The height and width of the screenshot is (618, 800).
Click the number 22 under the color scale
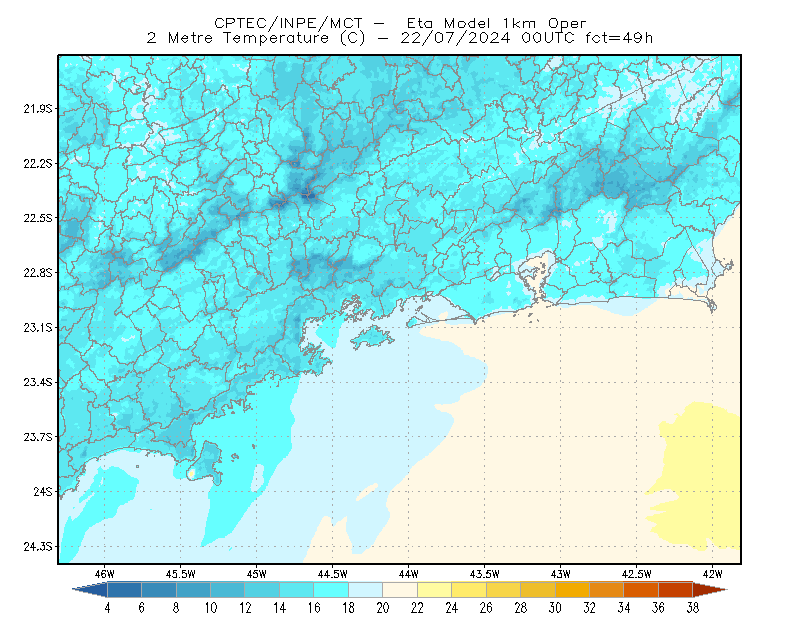pos(417,608)
